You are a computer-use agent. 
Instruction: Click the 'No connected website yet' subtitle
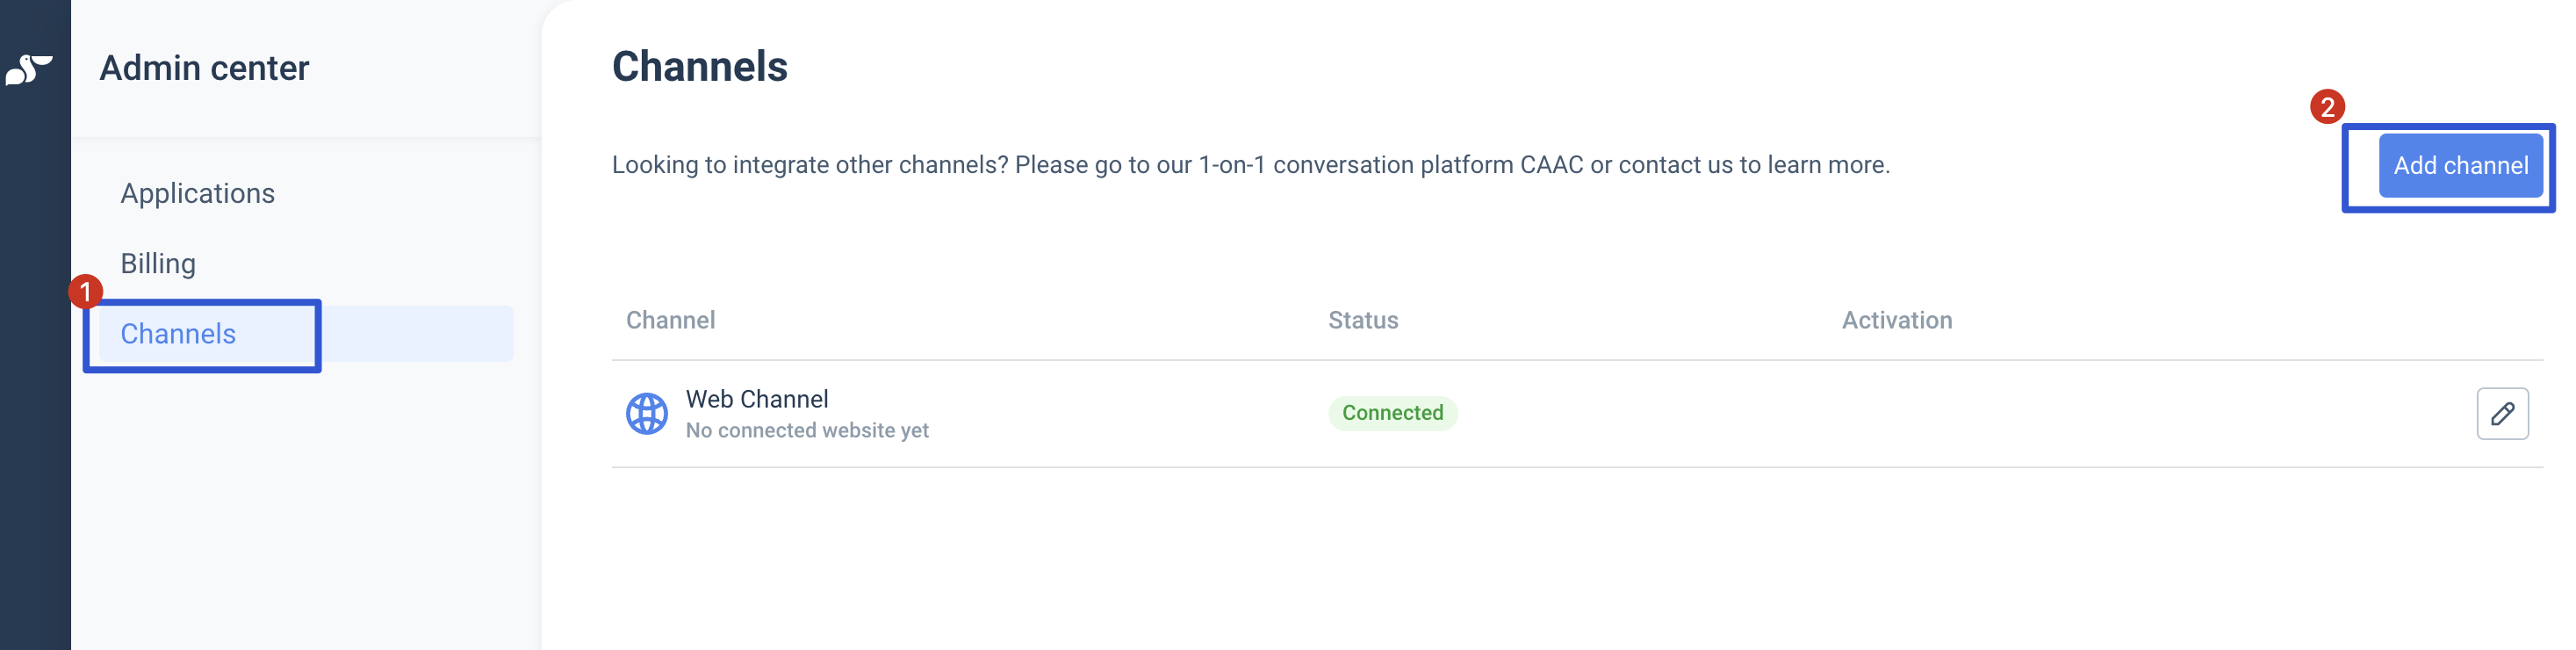tap(807, 430)
